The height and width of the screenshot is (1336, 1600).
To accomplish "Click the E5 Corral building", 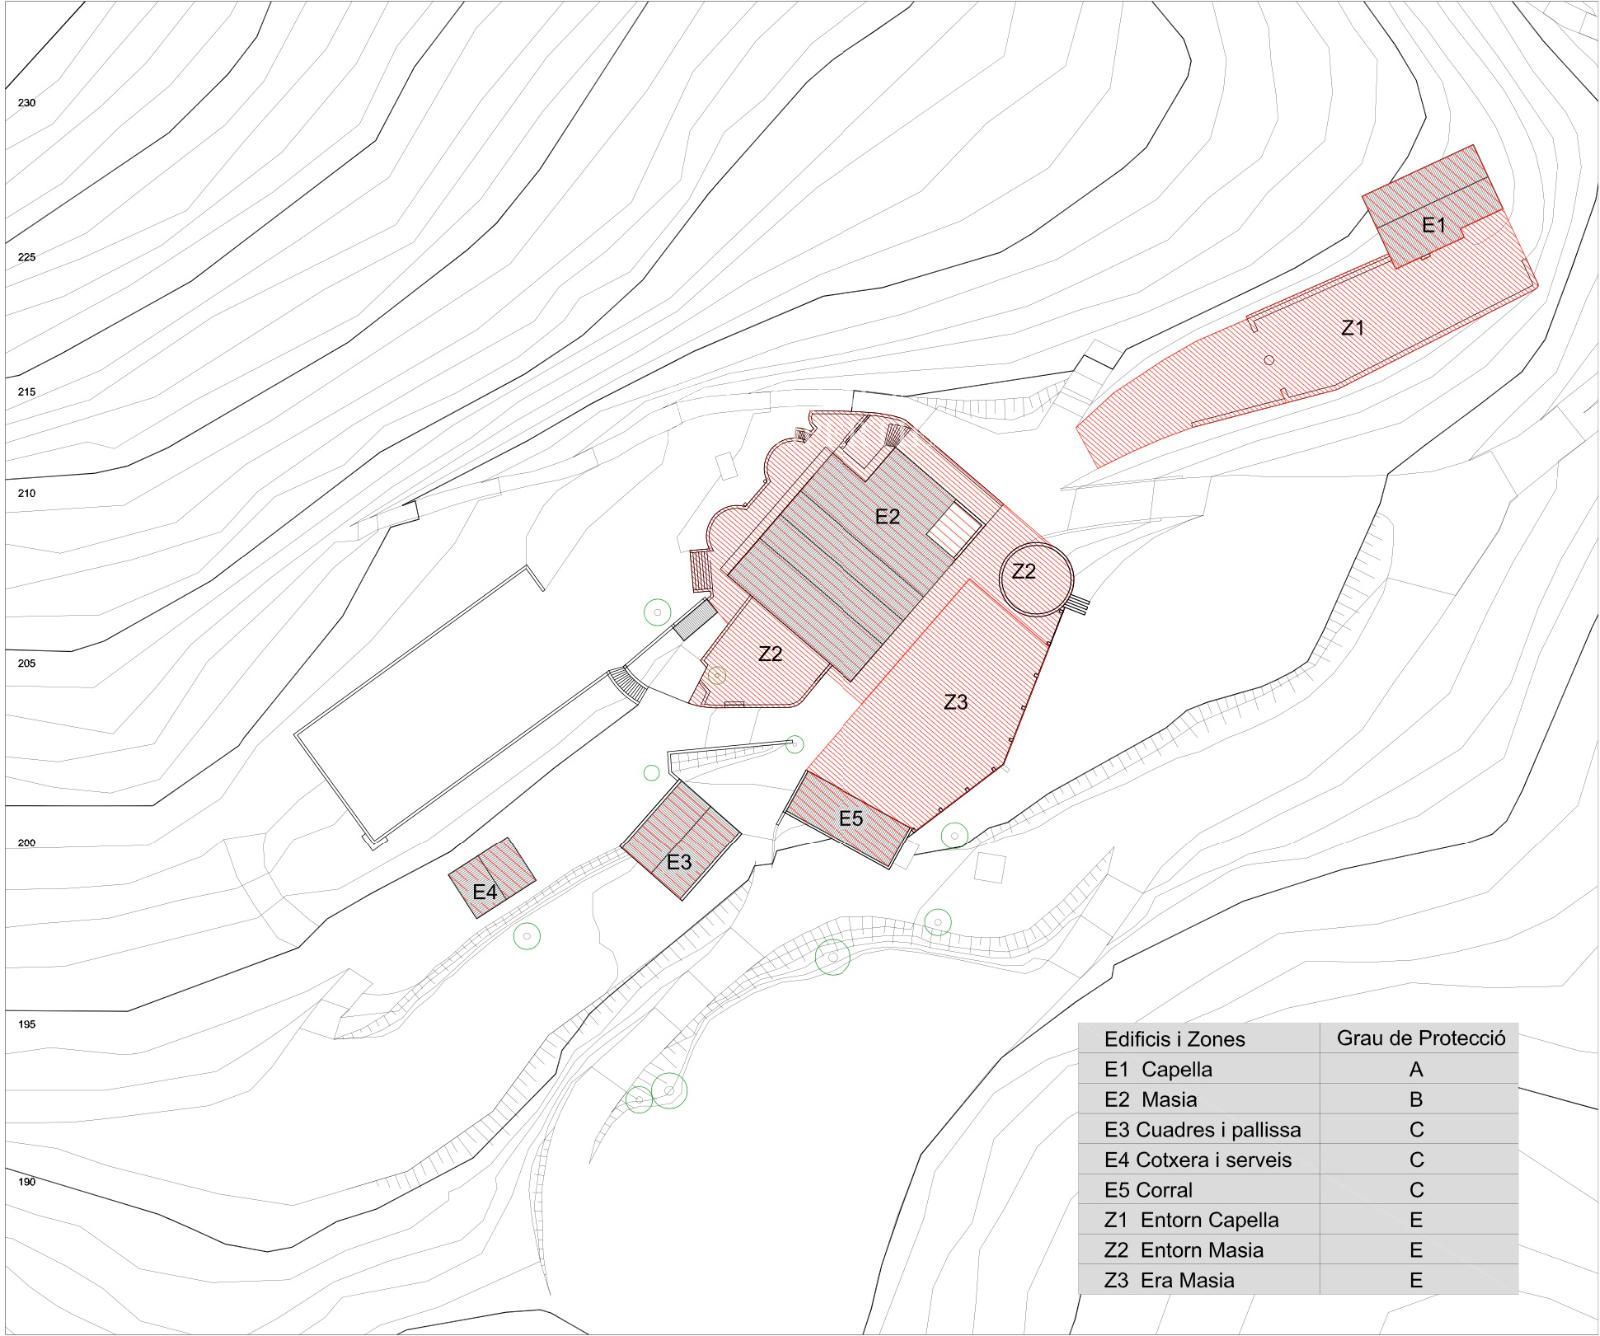I will [x=849, y=819].
